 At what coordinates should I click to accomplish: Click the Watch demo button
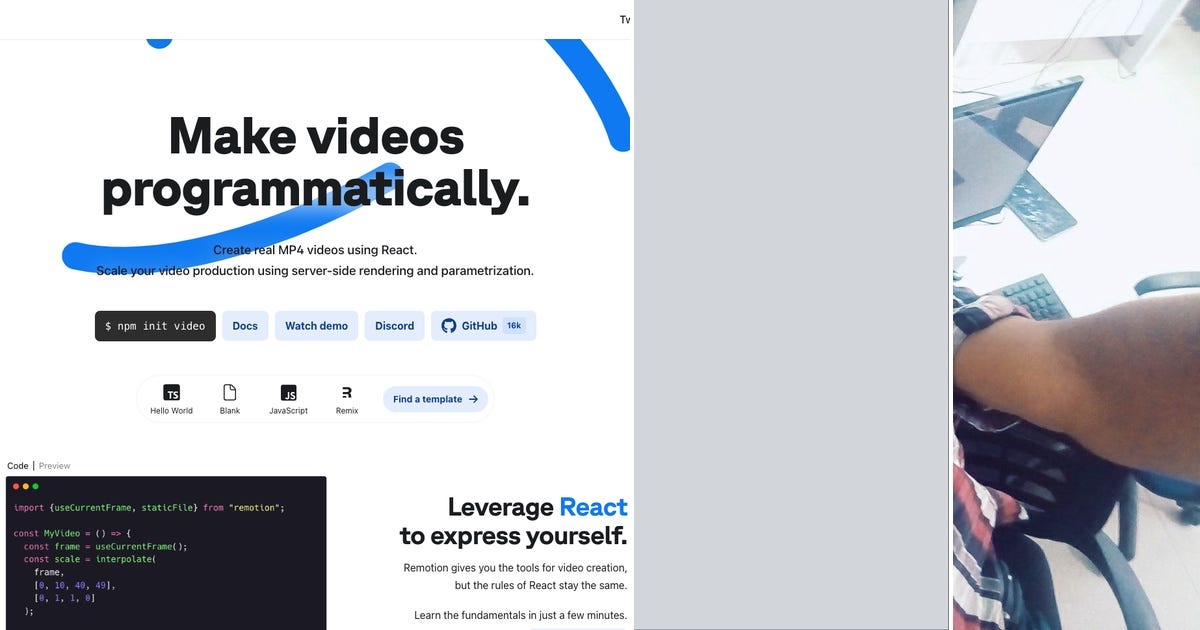[x=316, y=326]
